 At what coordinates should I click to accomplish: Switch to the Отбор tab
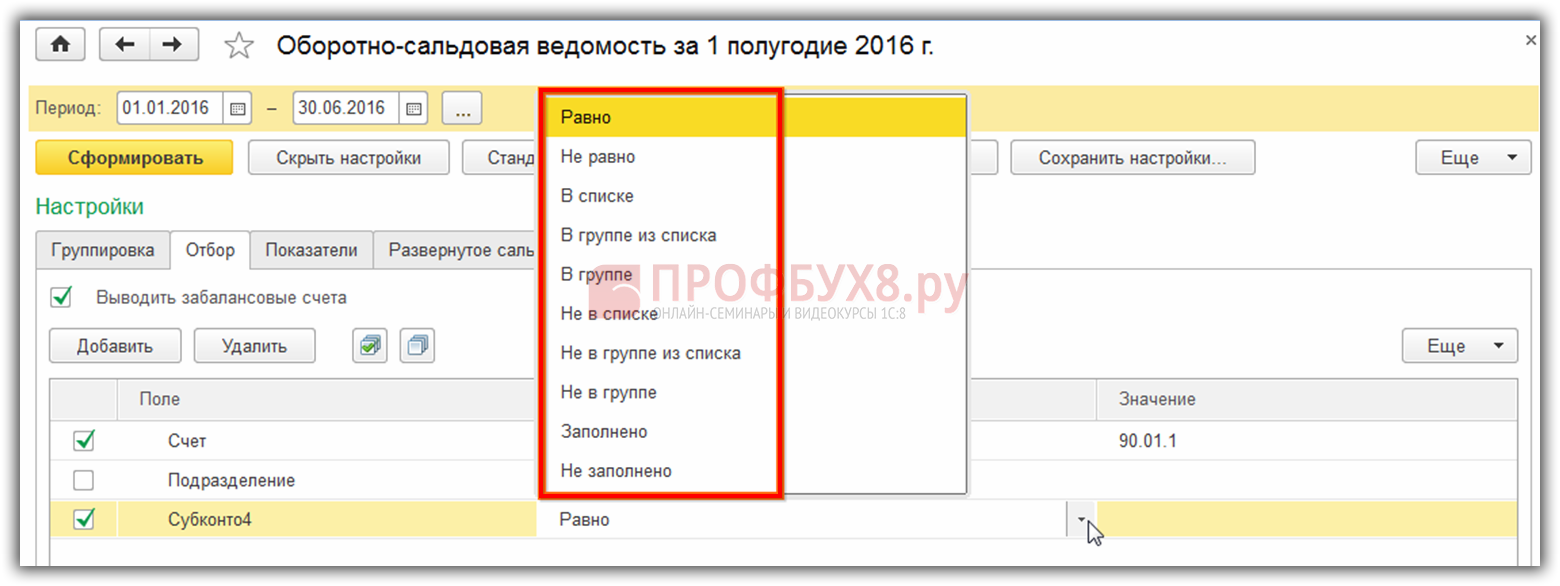point(210,250)
